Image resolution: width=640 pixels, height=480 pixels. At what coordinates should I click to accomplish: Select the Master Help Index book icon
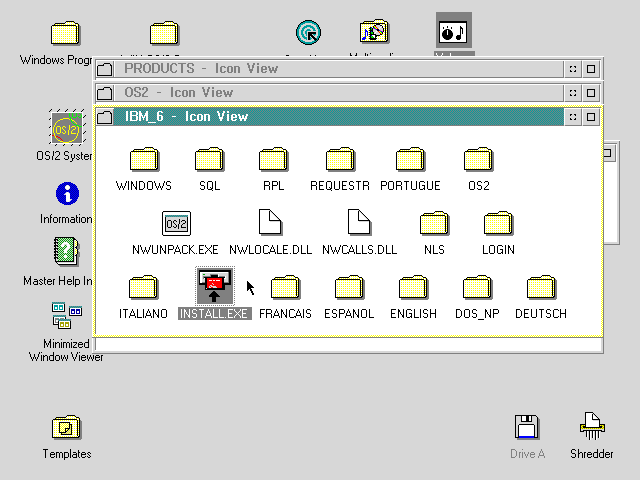coord(66,251)
